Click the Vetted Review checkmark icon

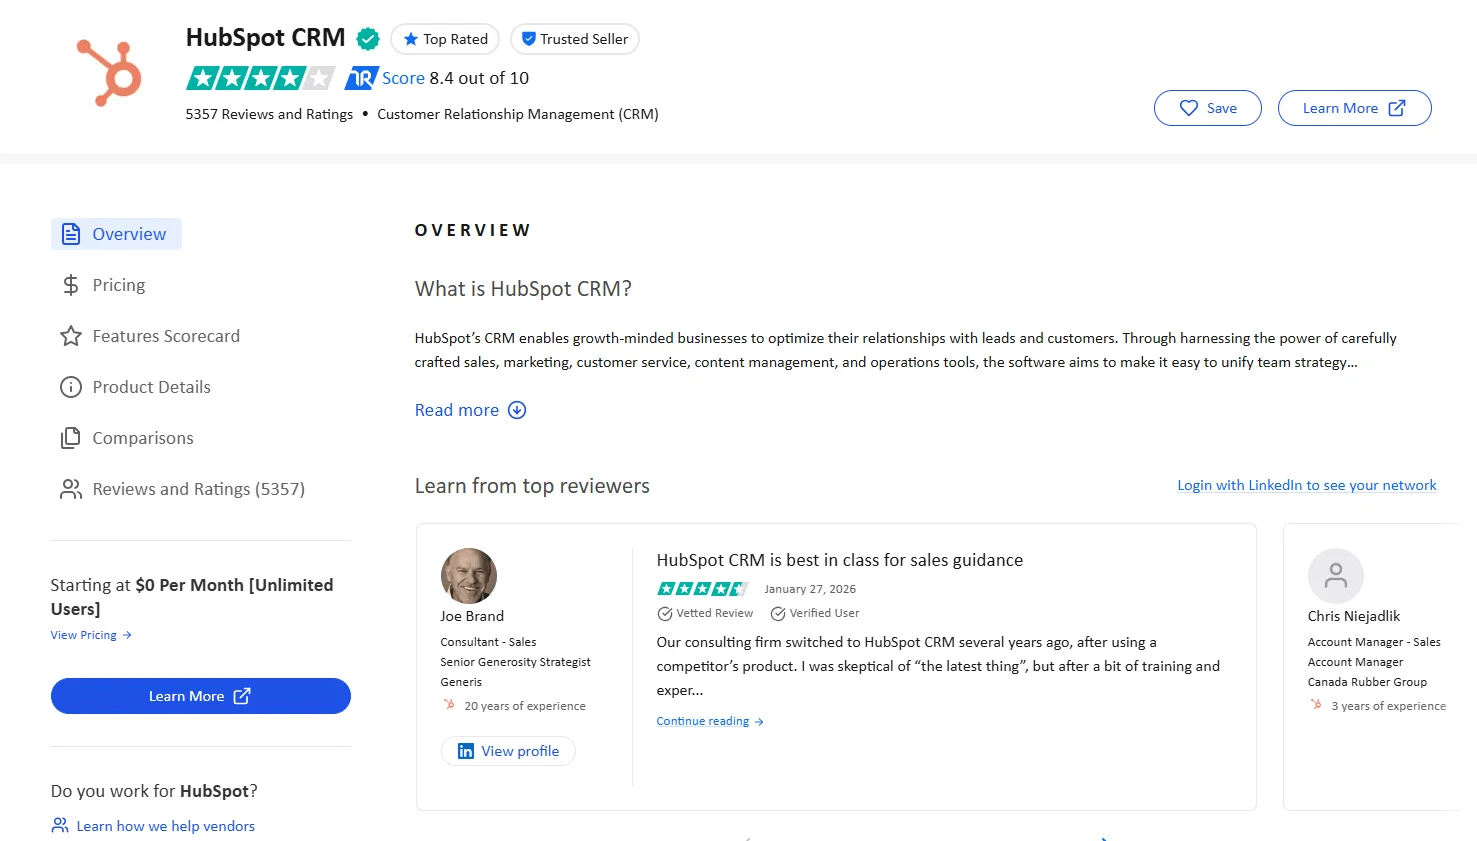665,613
